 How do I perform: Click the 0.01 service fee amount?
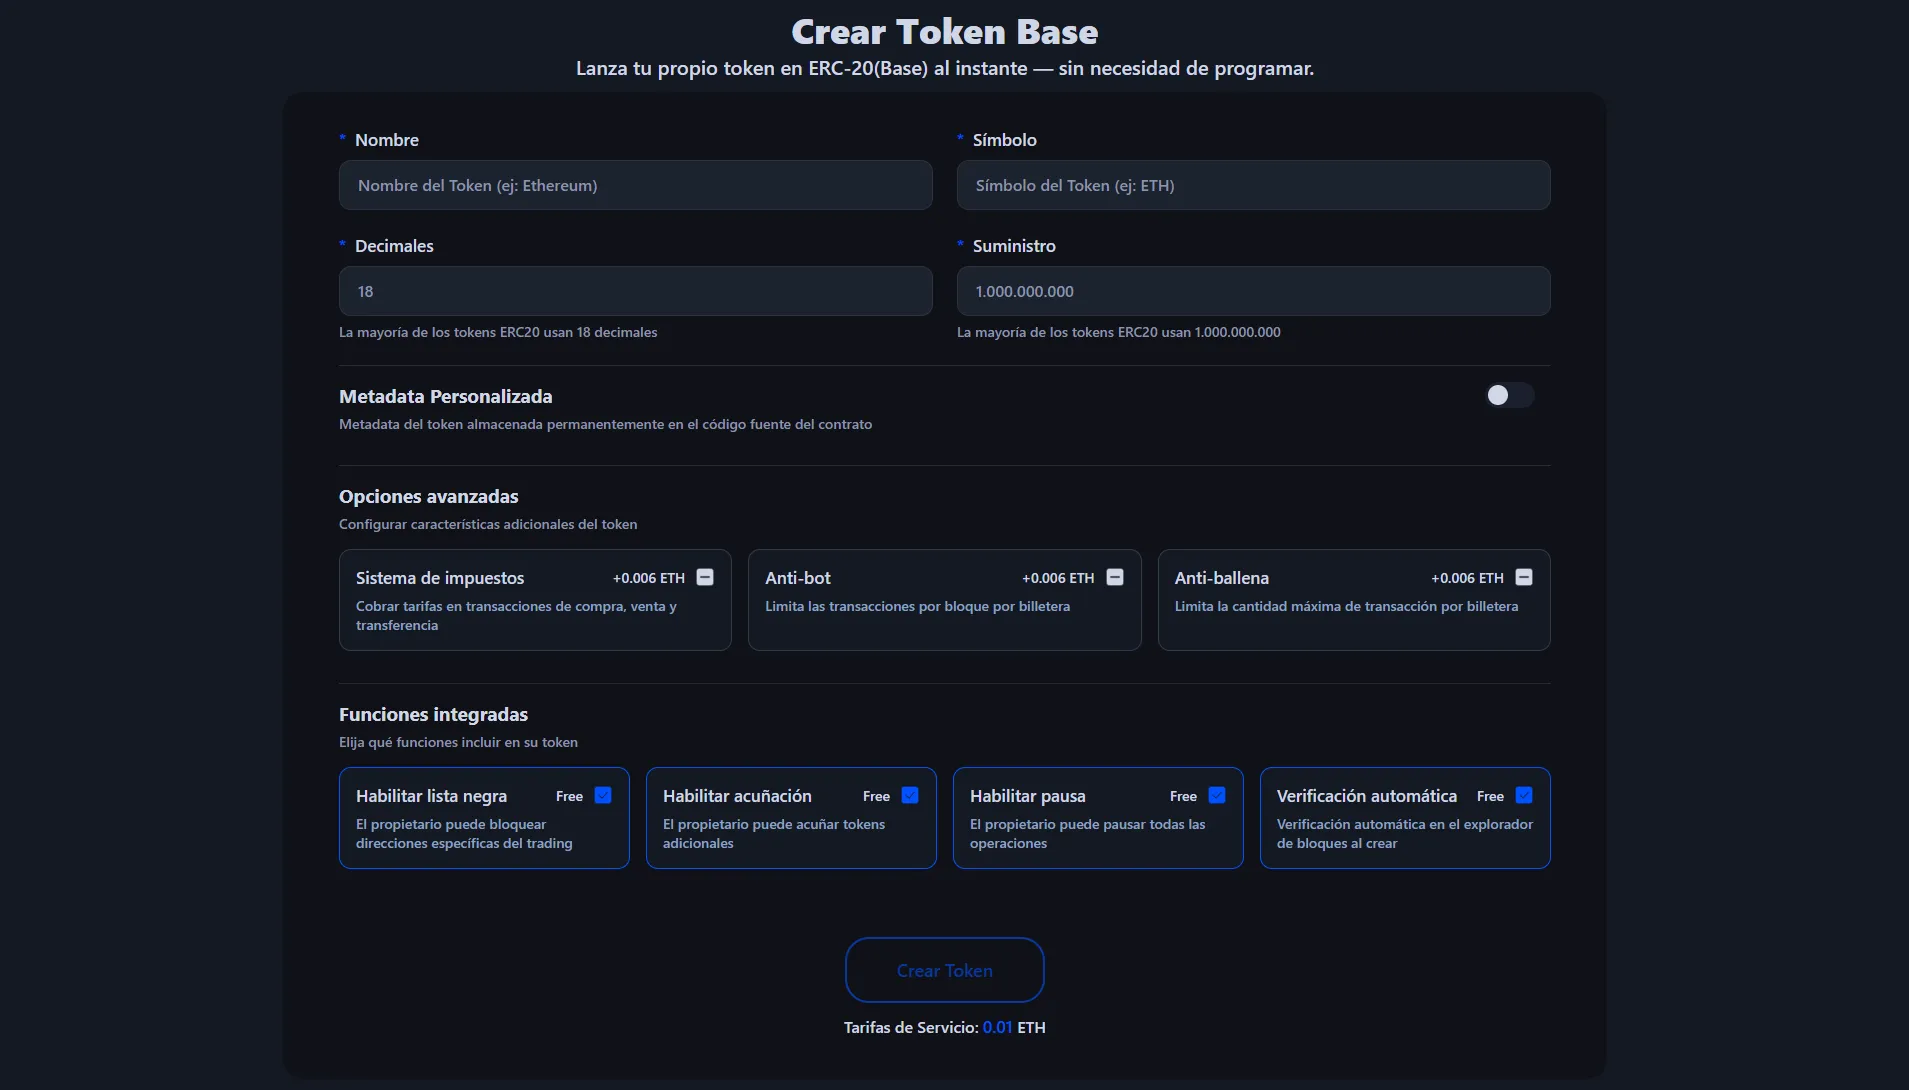[997, 1028]
